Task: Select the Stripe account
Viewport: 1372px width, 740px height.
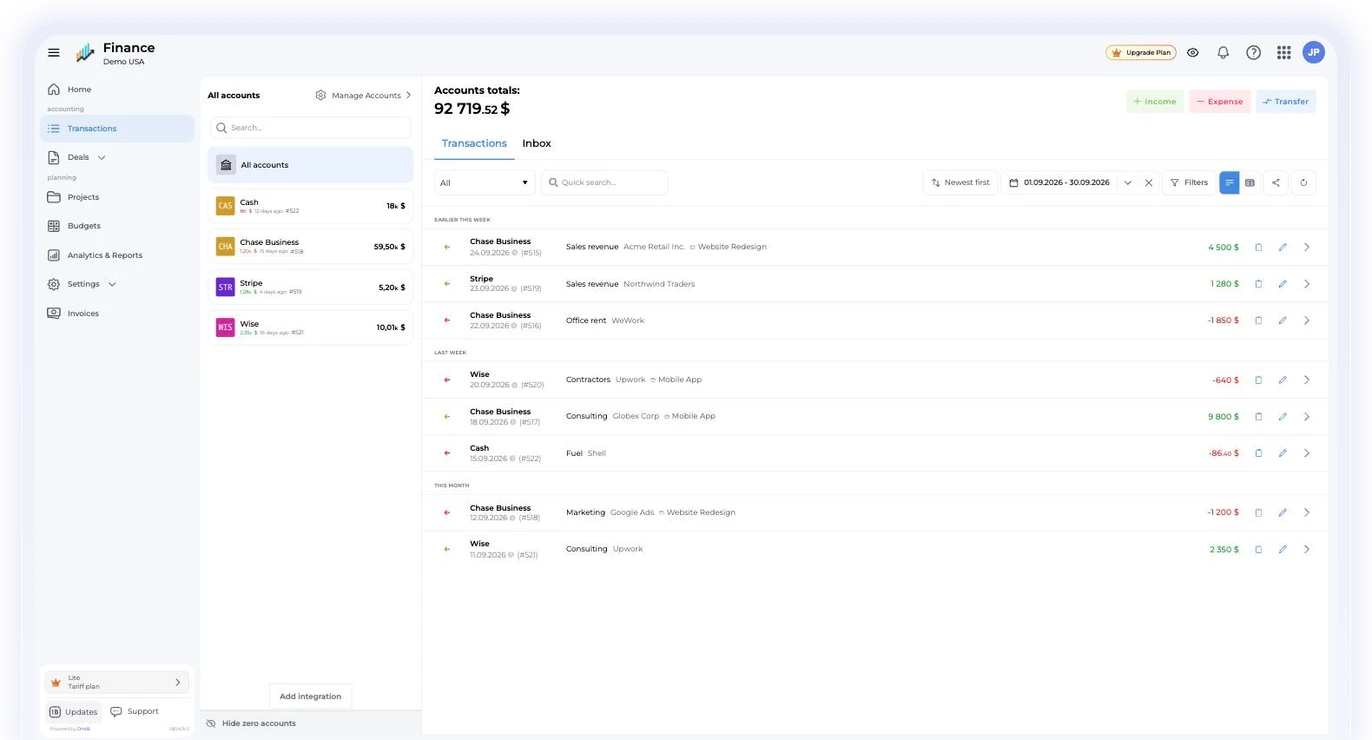Action: (x=310, y=287)
